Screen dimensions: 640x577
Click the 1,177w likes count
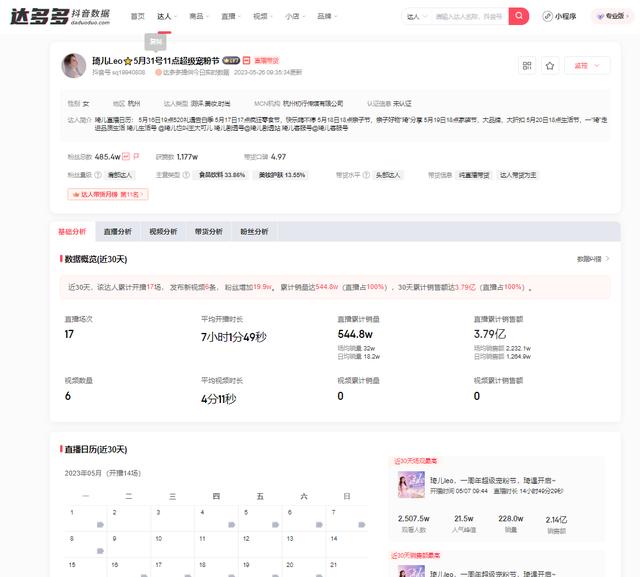pyautogui.click(x=187, y=157)
